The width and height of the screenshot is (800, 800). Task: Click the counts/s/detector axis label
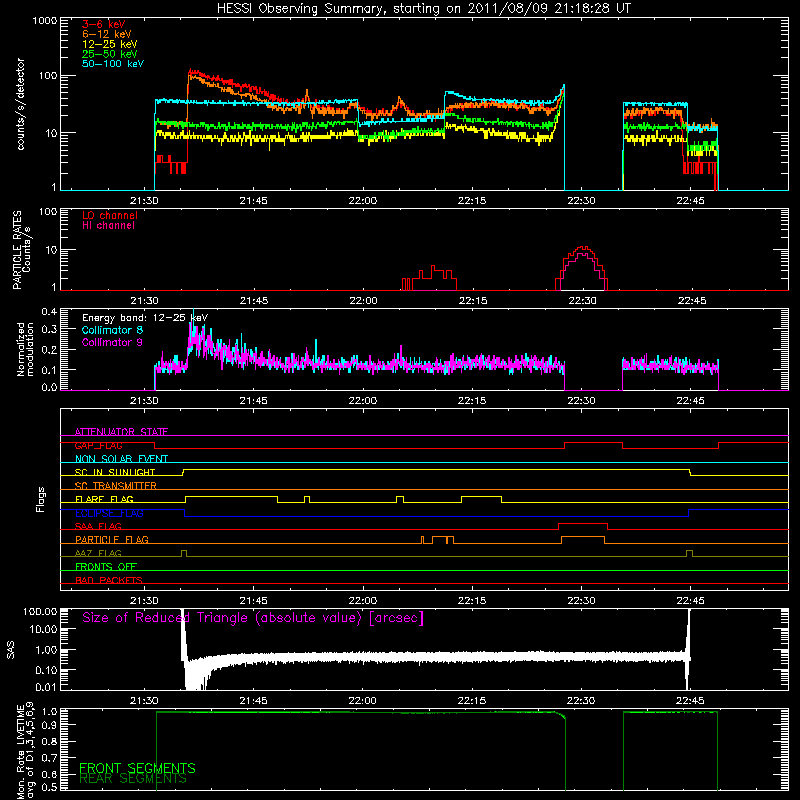tap(21, 104)
